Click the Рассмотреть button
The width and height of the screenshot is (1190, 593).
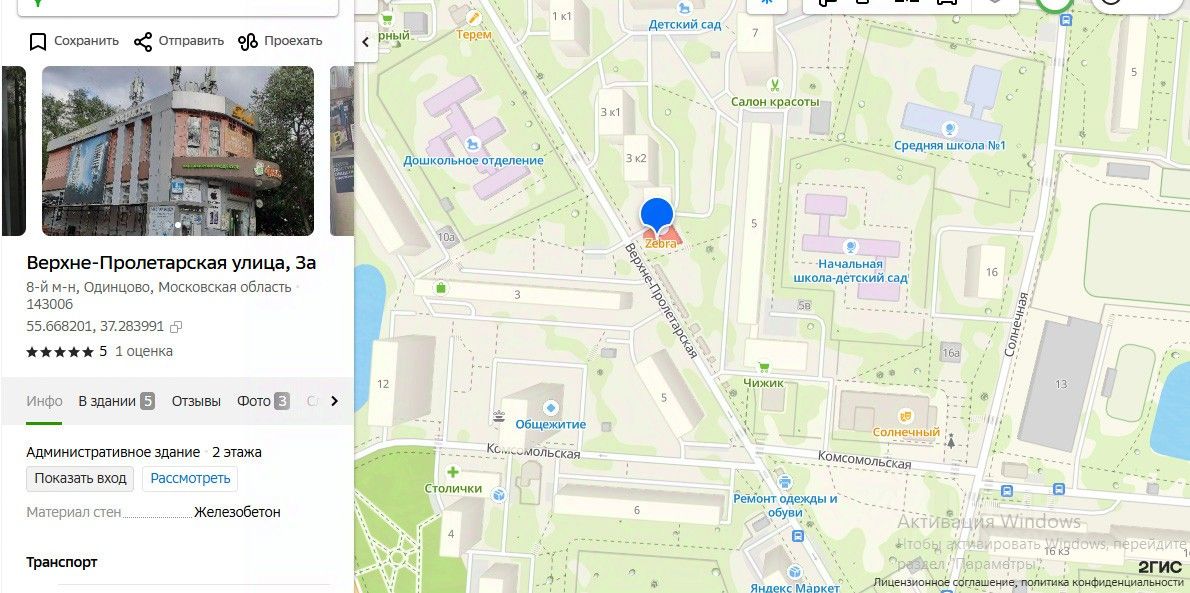pyautogui.click(x=190, y=478)
